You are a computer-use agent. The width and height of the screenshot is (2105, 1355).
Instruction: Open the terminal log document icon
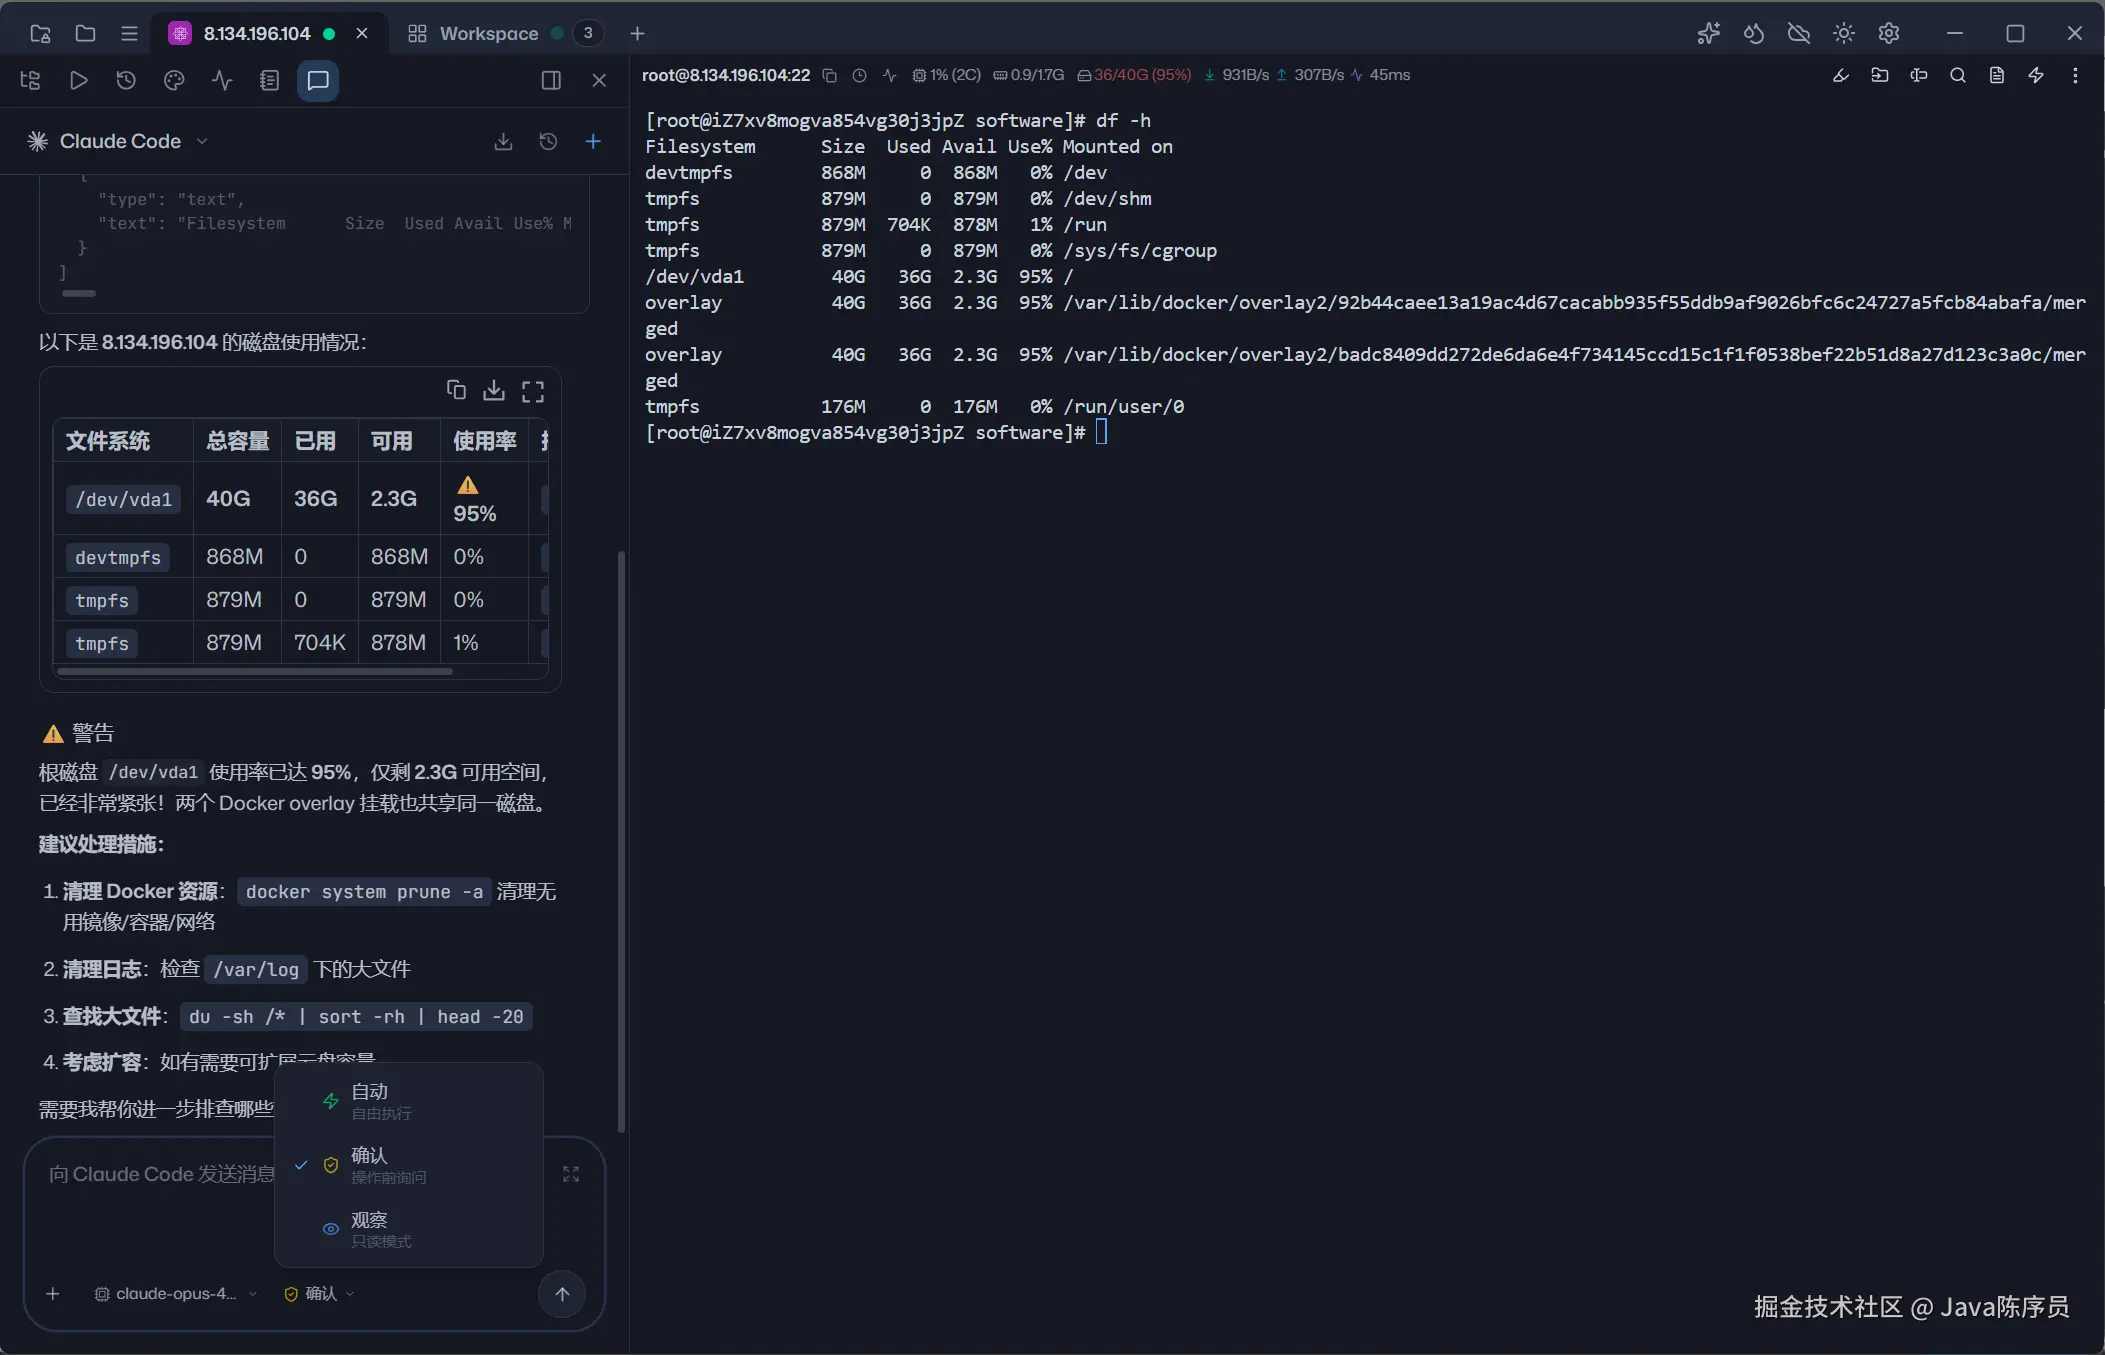point(1996,75)
